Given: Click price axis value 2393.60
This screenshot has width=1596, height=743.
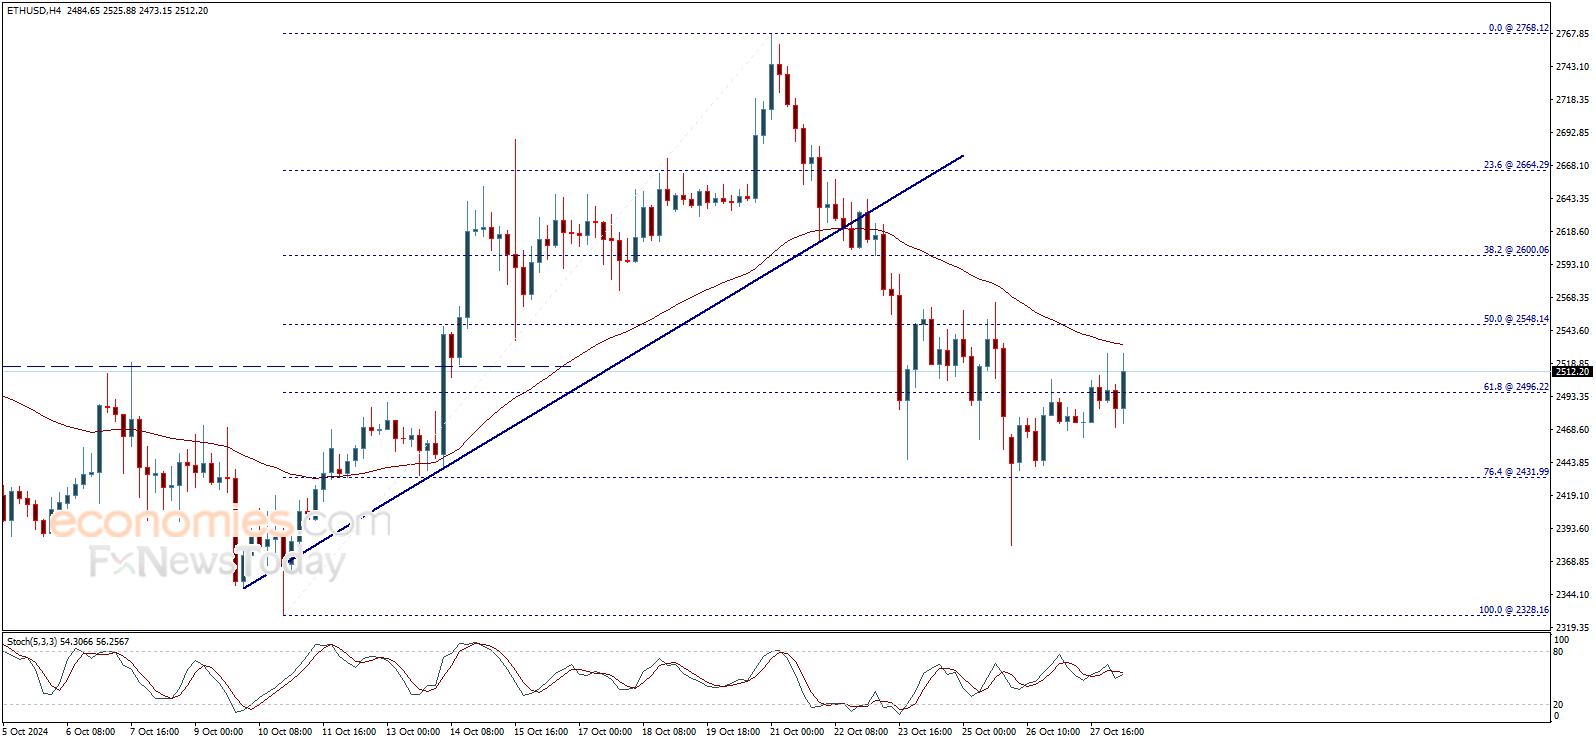Looking at the screenshot, I should [1572, 529].
